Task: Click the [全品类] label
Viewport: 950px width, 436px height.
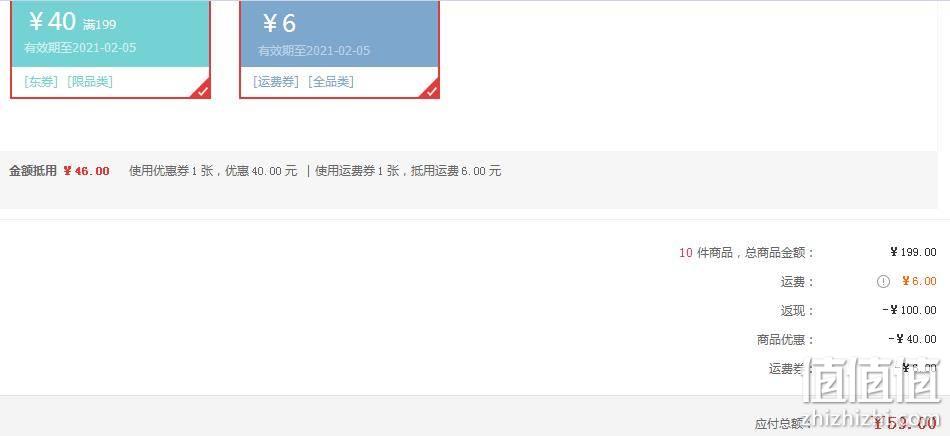Action: [331, 82]
